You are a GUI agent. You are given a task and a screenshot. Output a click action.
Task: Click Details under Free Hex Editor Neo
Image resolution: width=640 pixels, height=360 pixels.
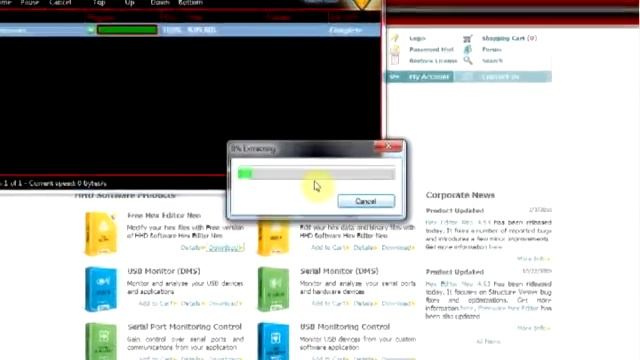click(x=193, y=248)
